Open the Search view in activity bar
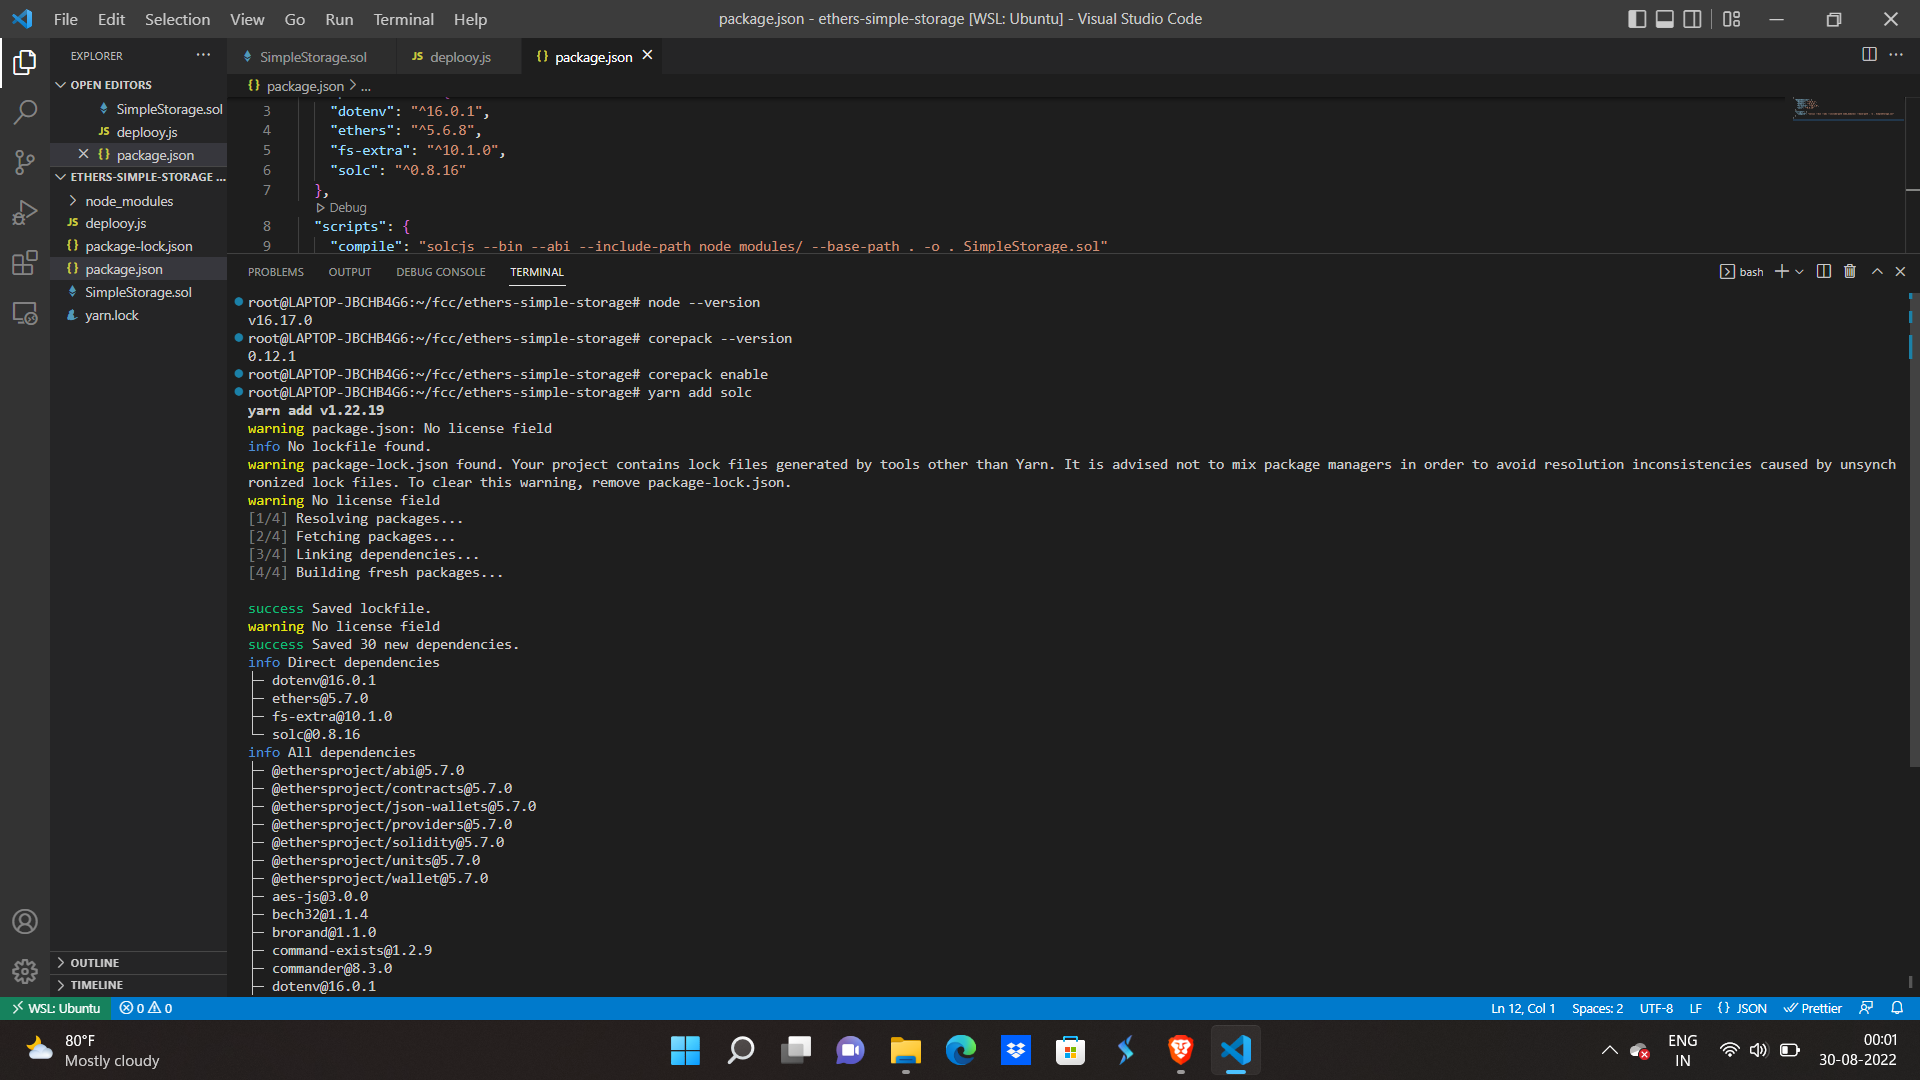 (x=25, y=112)
